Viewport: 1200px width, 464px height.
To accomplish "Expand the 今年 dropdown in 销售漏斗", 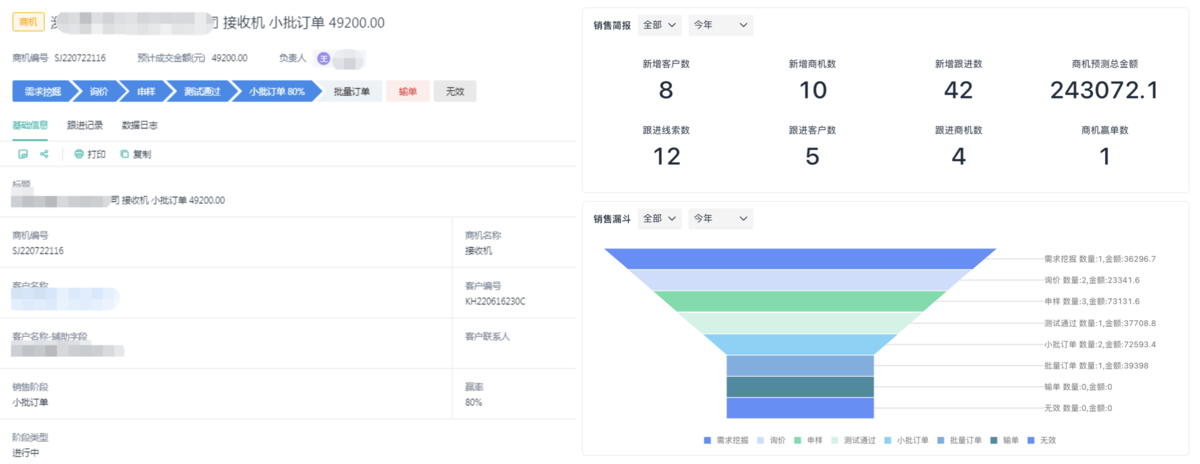I will click(720, 218).
